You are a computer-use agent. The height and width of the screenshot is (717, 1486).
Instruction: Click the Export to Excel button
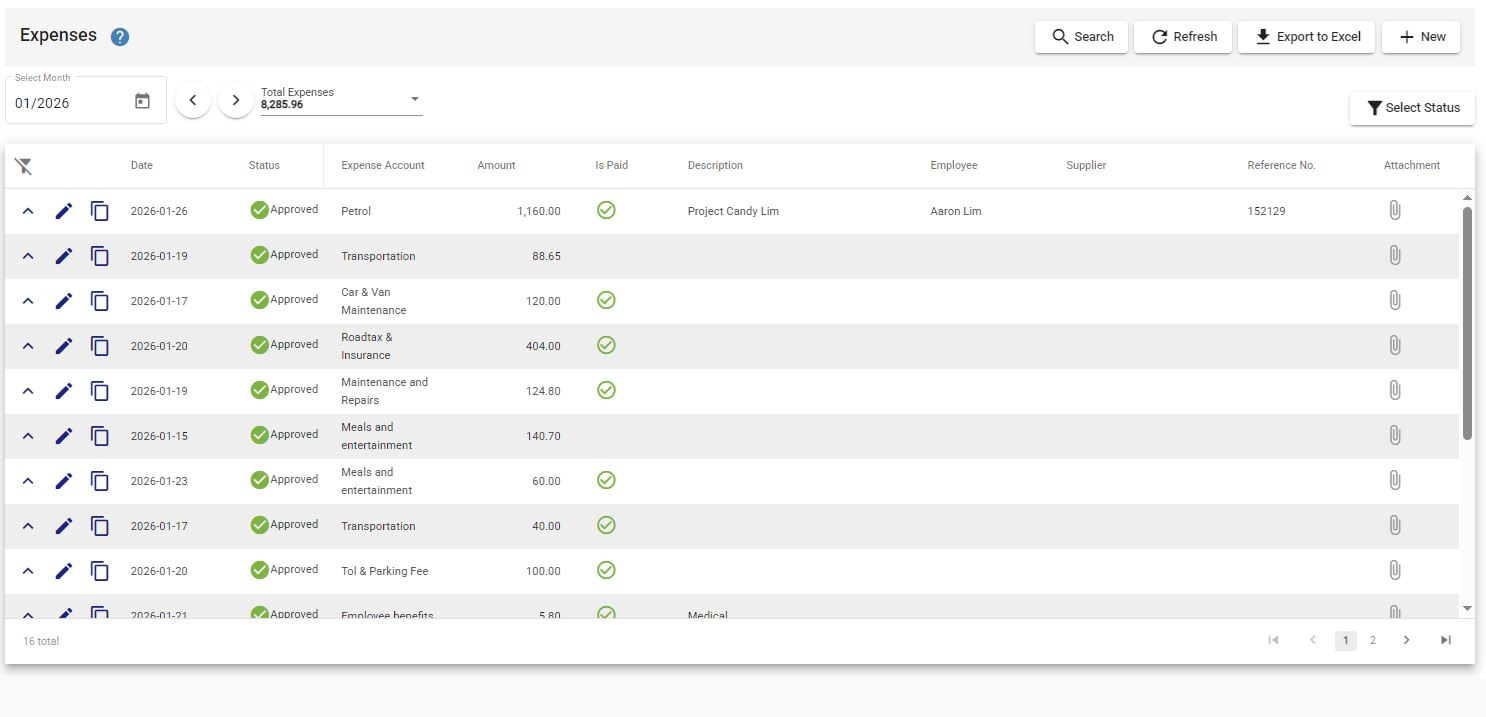click(1307, 37)
